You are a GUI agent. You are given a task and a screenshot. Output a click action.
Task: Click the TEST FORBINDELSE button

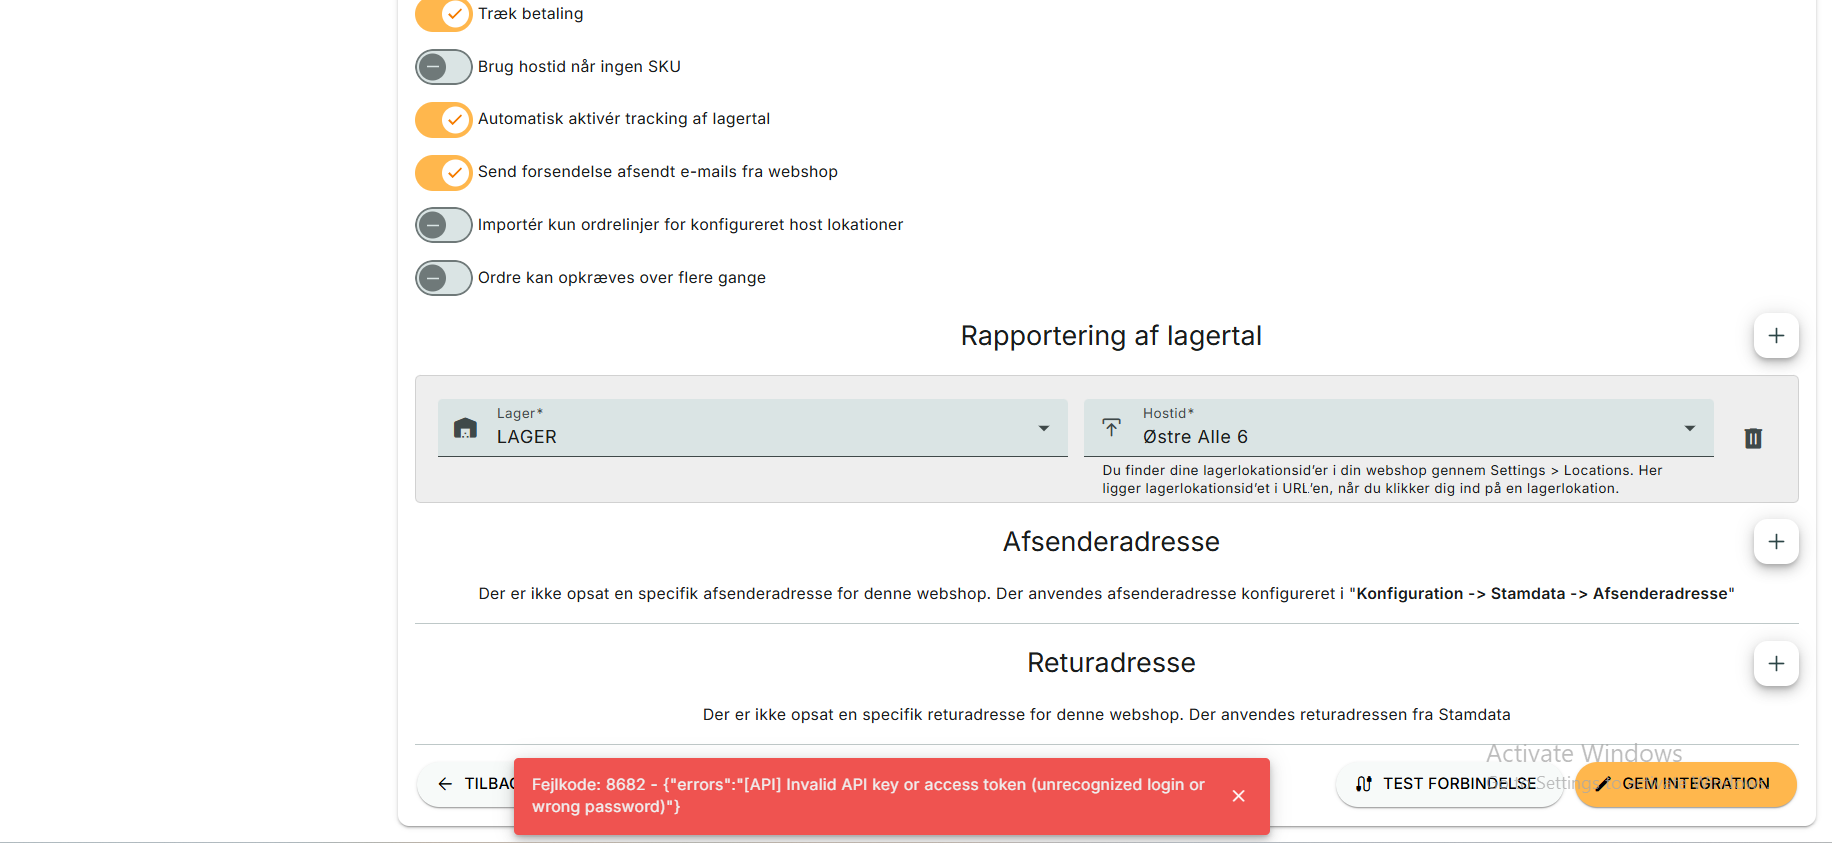tap(1449, 784)
